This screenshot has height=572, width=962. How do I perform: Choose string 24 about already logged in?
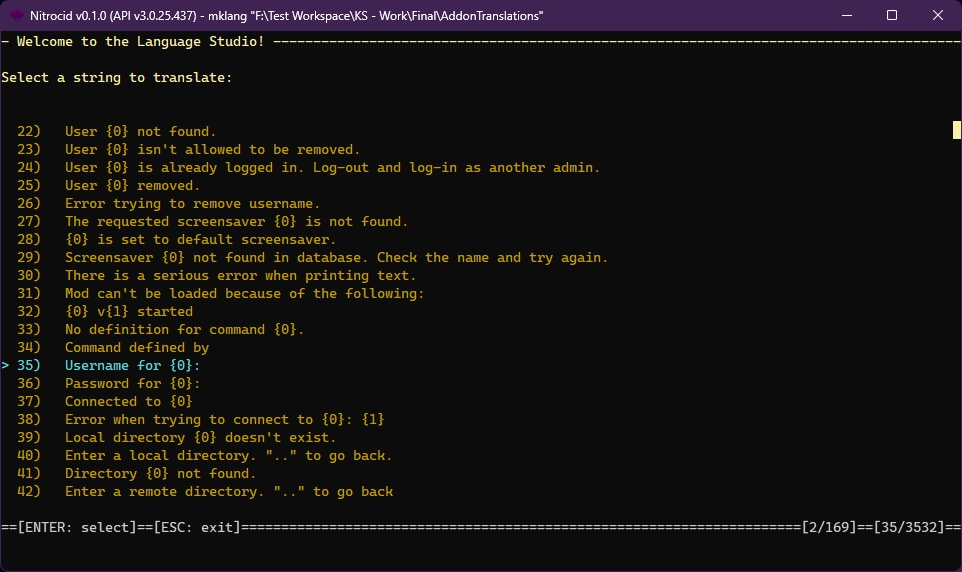pyautogui.click(x=332, y=168)
